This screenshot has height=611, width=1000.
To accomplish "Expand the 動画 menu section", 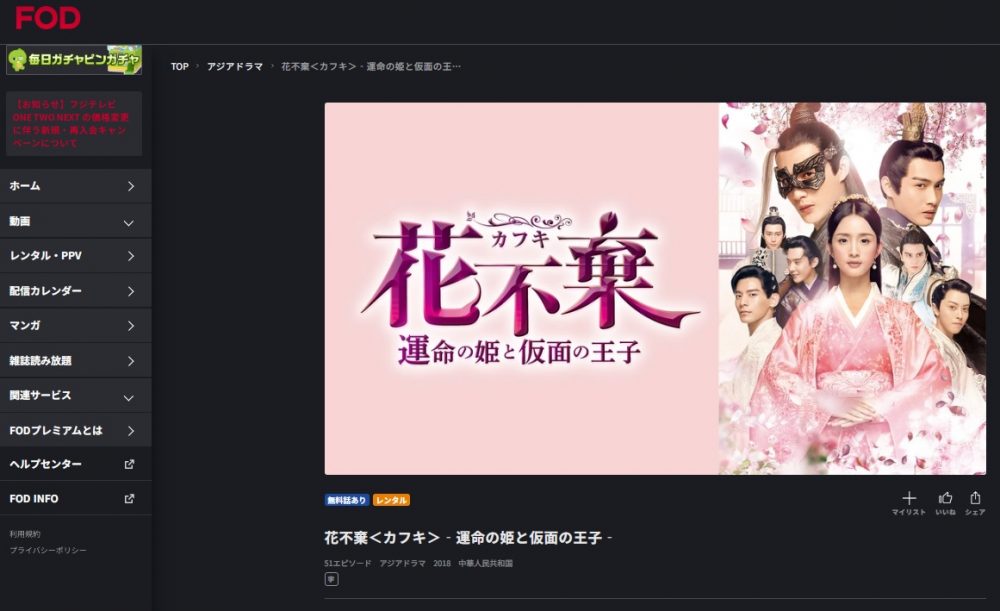I will click(x=75, y=221).
